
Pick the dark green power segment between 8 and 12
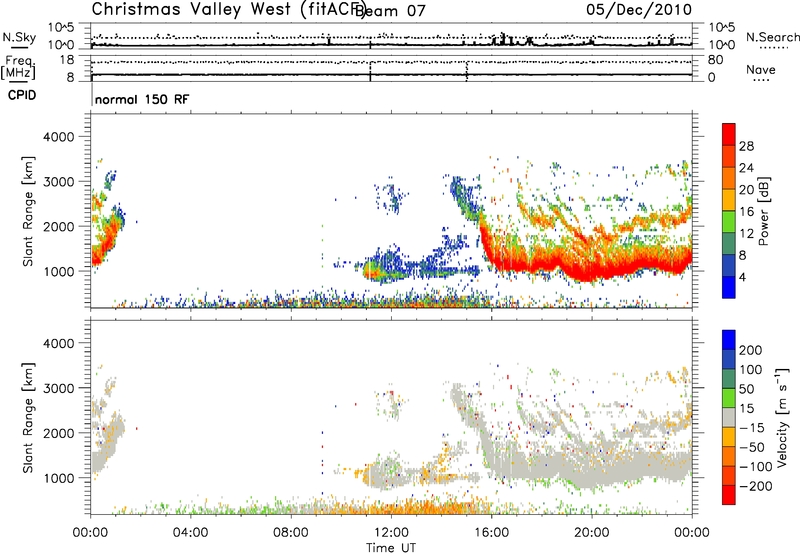(x=729, y=244)
